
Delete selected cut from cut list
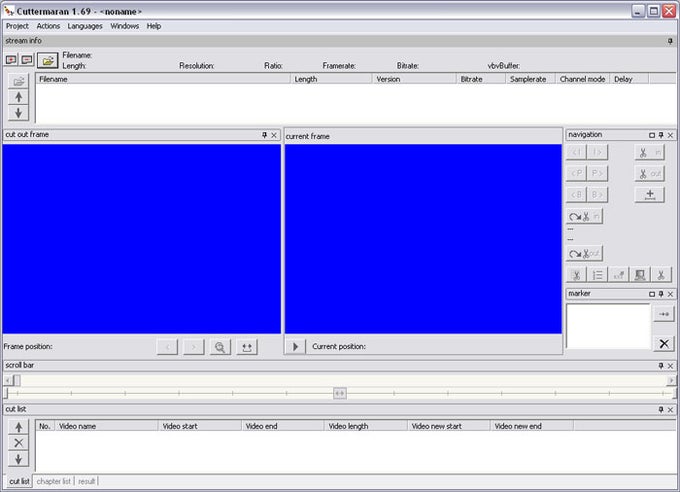pyautogui.click(x=19, y=443)
